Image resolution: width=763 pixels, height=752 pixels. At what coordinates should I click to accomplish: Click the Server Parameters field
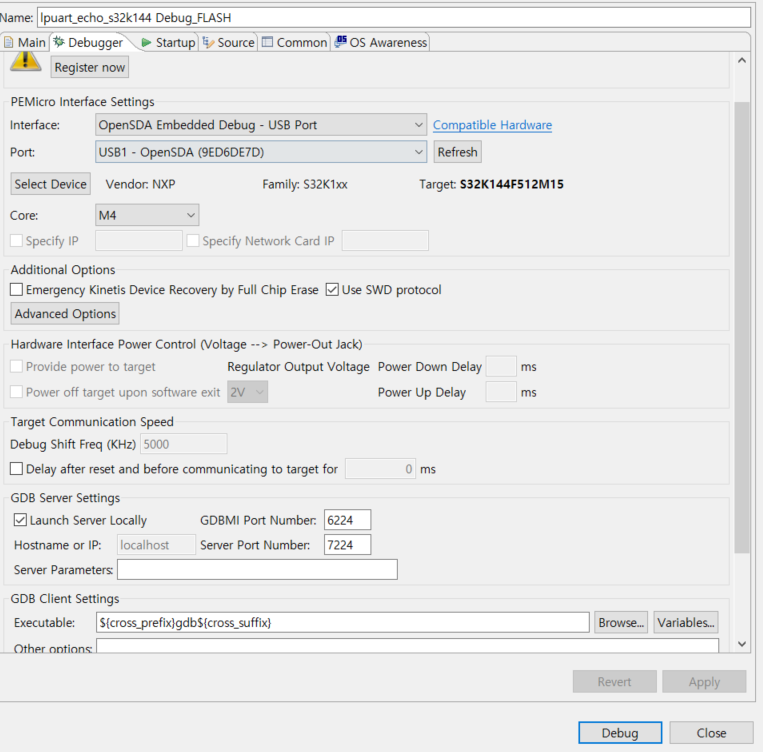pos(257,569)
